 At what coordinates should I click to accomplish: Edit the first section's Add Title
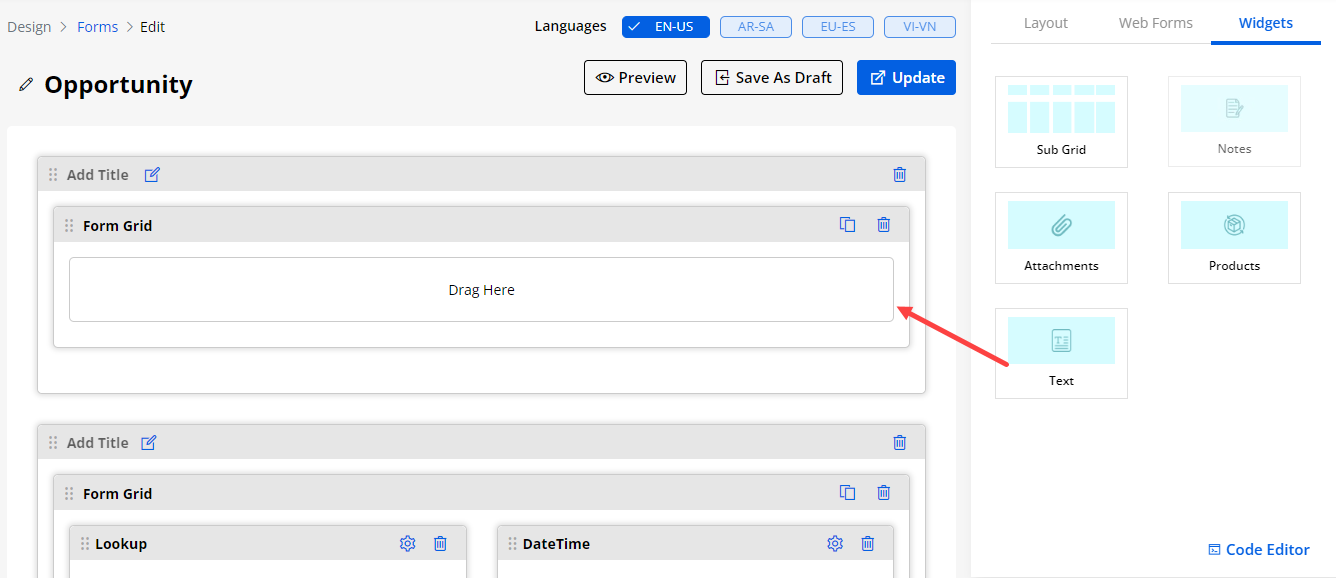coord(152,174)
